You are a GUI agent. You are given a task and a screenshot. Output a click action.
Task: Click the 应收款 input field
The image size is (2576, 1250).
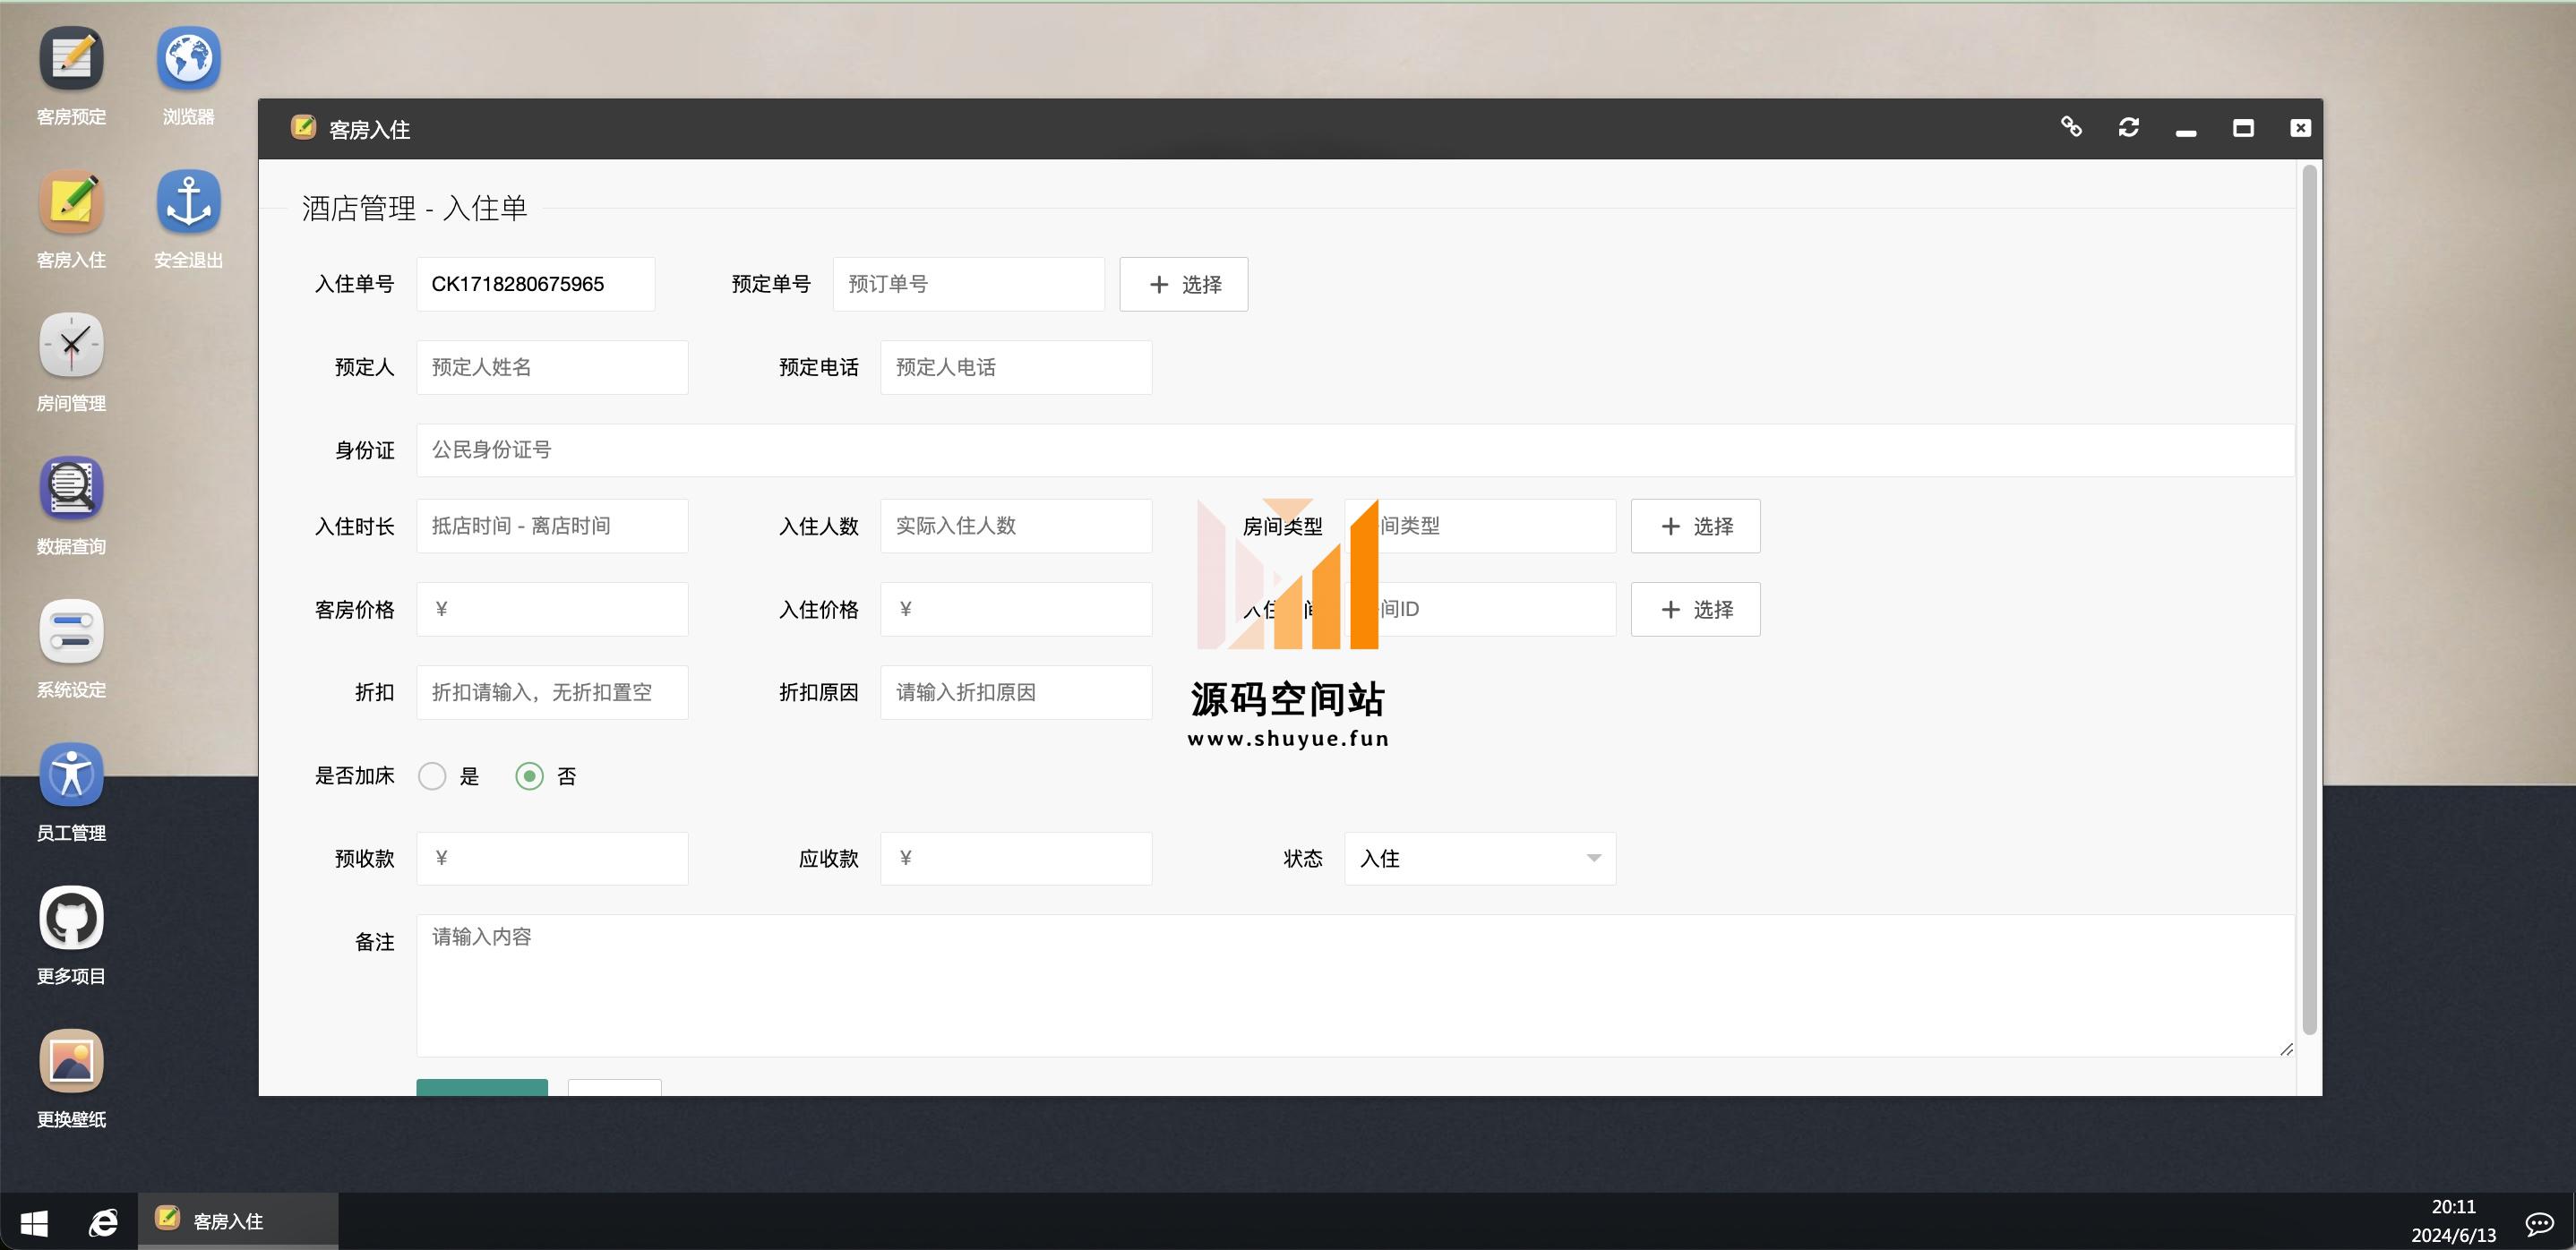pos(1016,858)
